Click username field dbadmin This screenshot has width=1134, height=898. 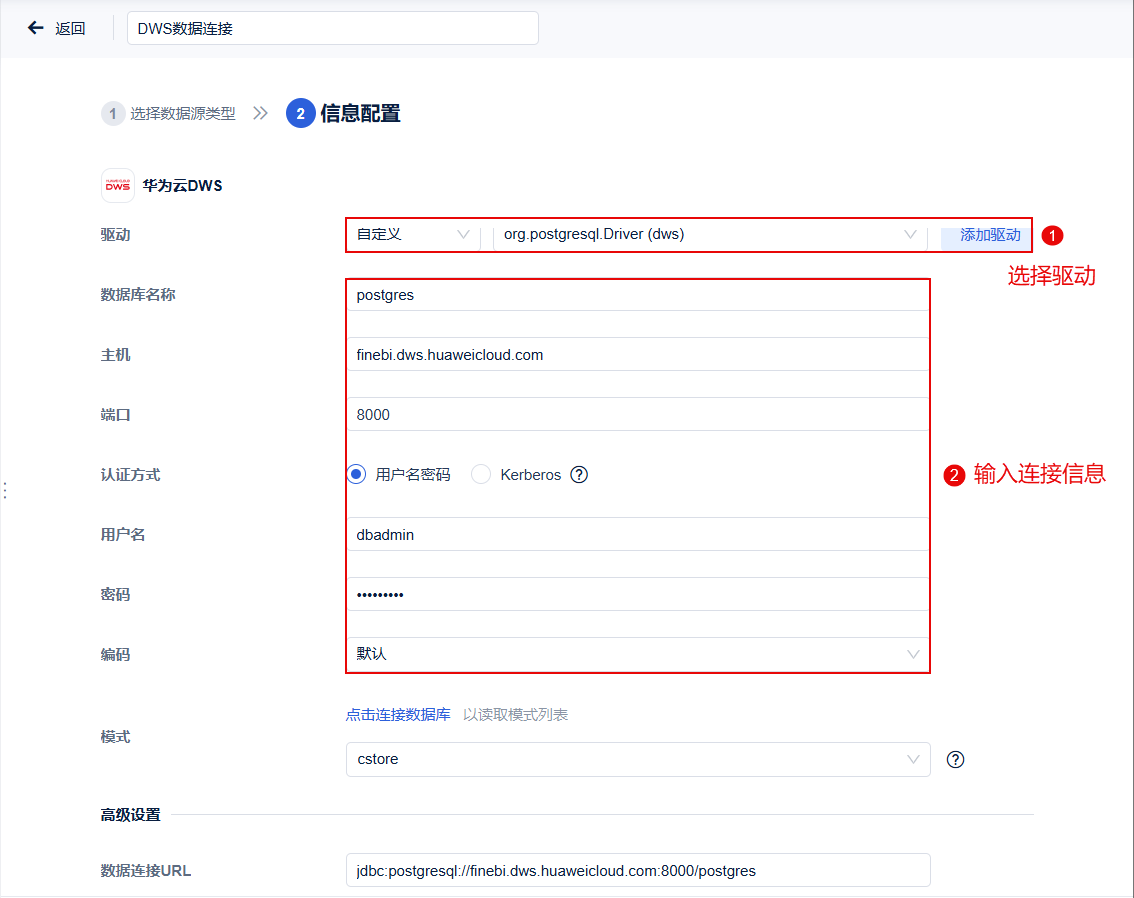pos(638,535)
